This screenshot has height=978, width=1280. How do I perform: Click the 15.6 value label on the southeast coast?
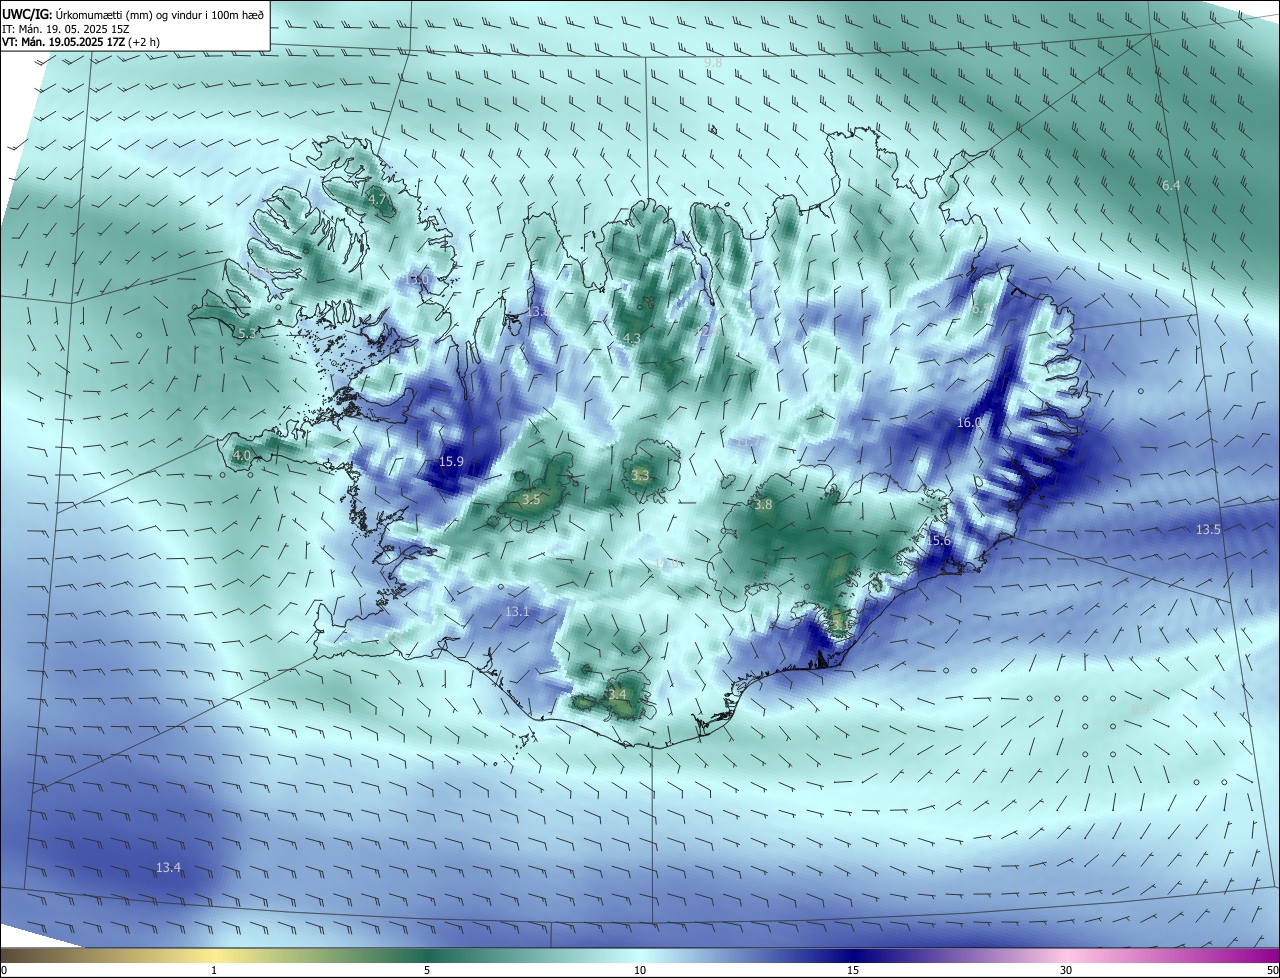click(939, 541)
